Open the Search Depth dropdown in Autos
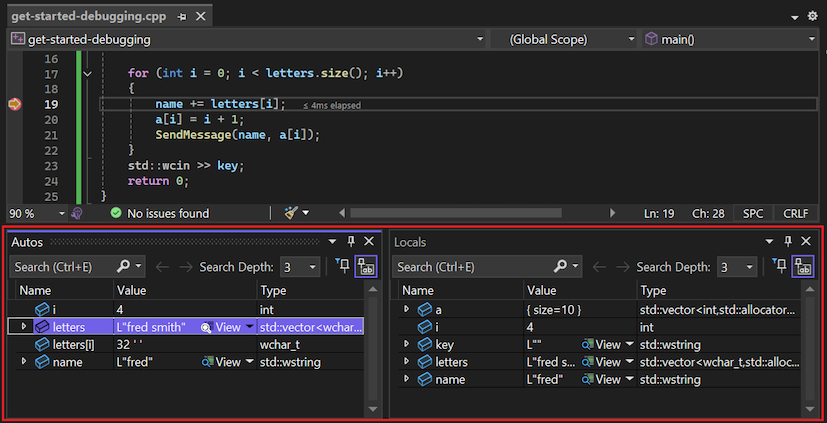This screenshot has height=423, width=827. (313, 267)
